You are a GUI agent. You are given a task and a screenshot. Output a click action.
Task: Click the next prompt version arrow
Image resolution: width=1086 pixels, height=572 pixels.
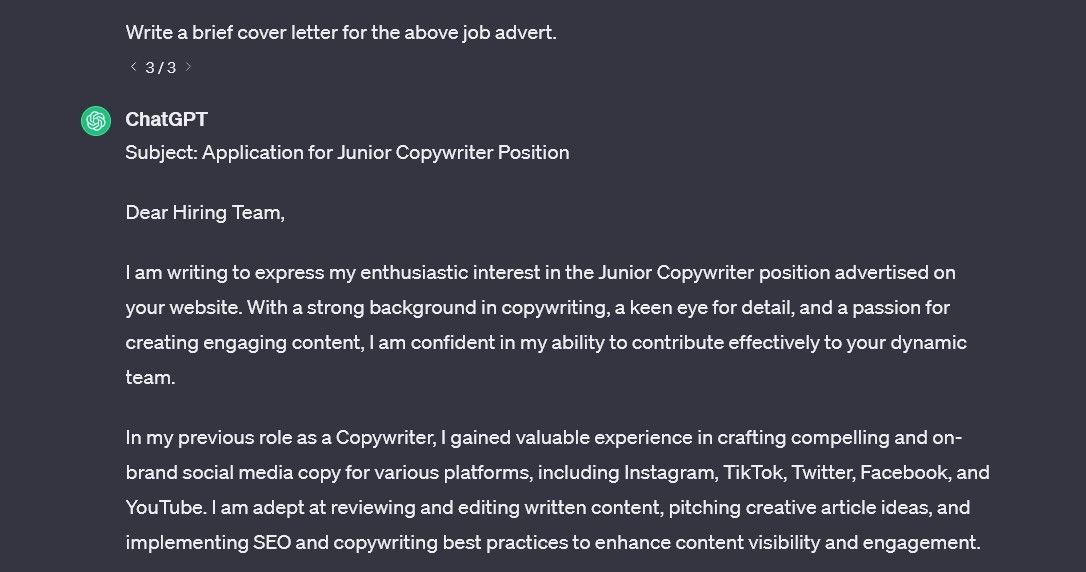click(188, 66)
